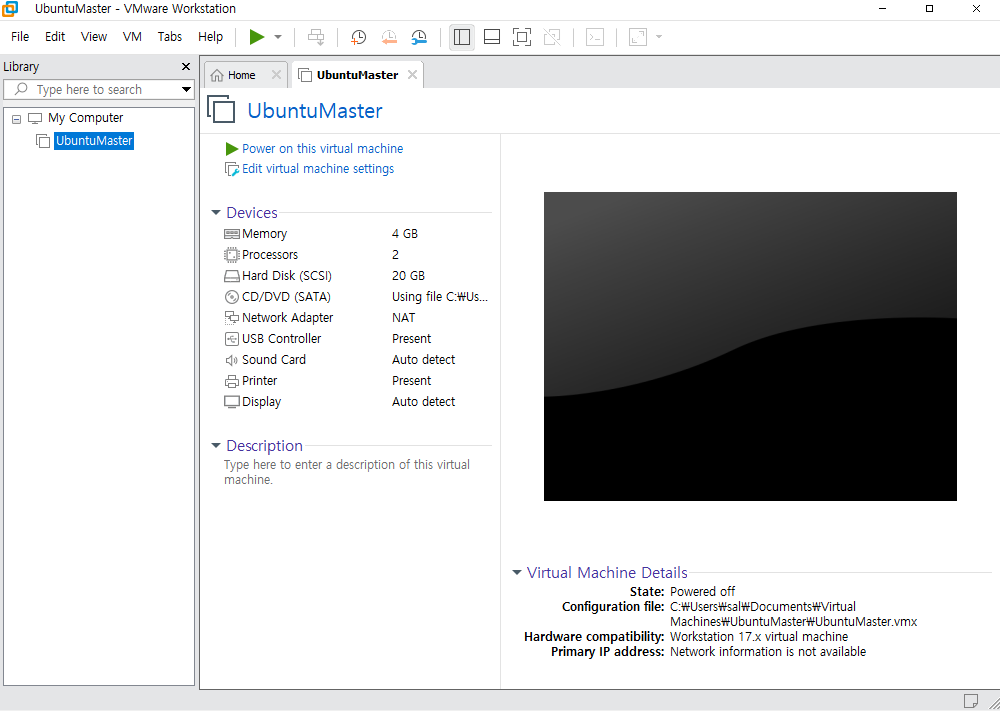Open the Tabs menu
The image size is (1001, 712).
coord(170,36)
